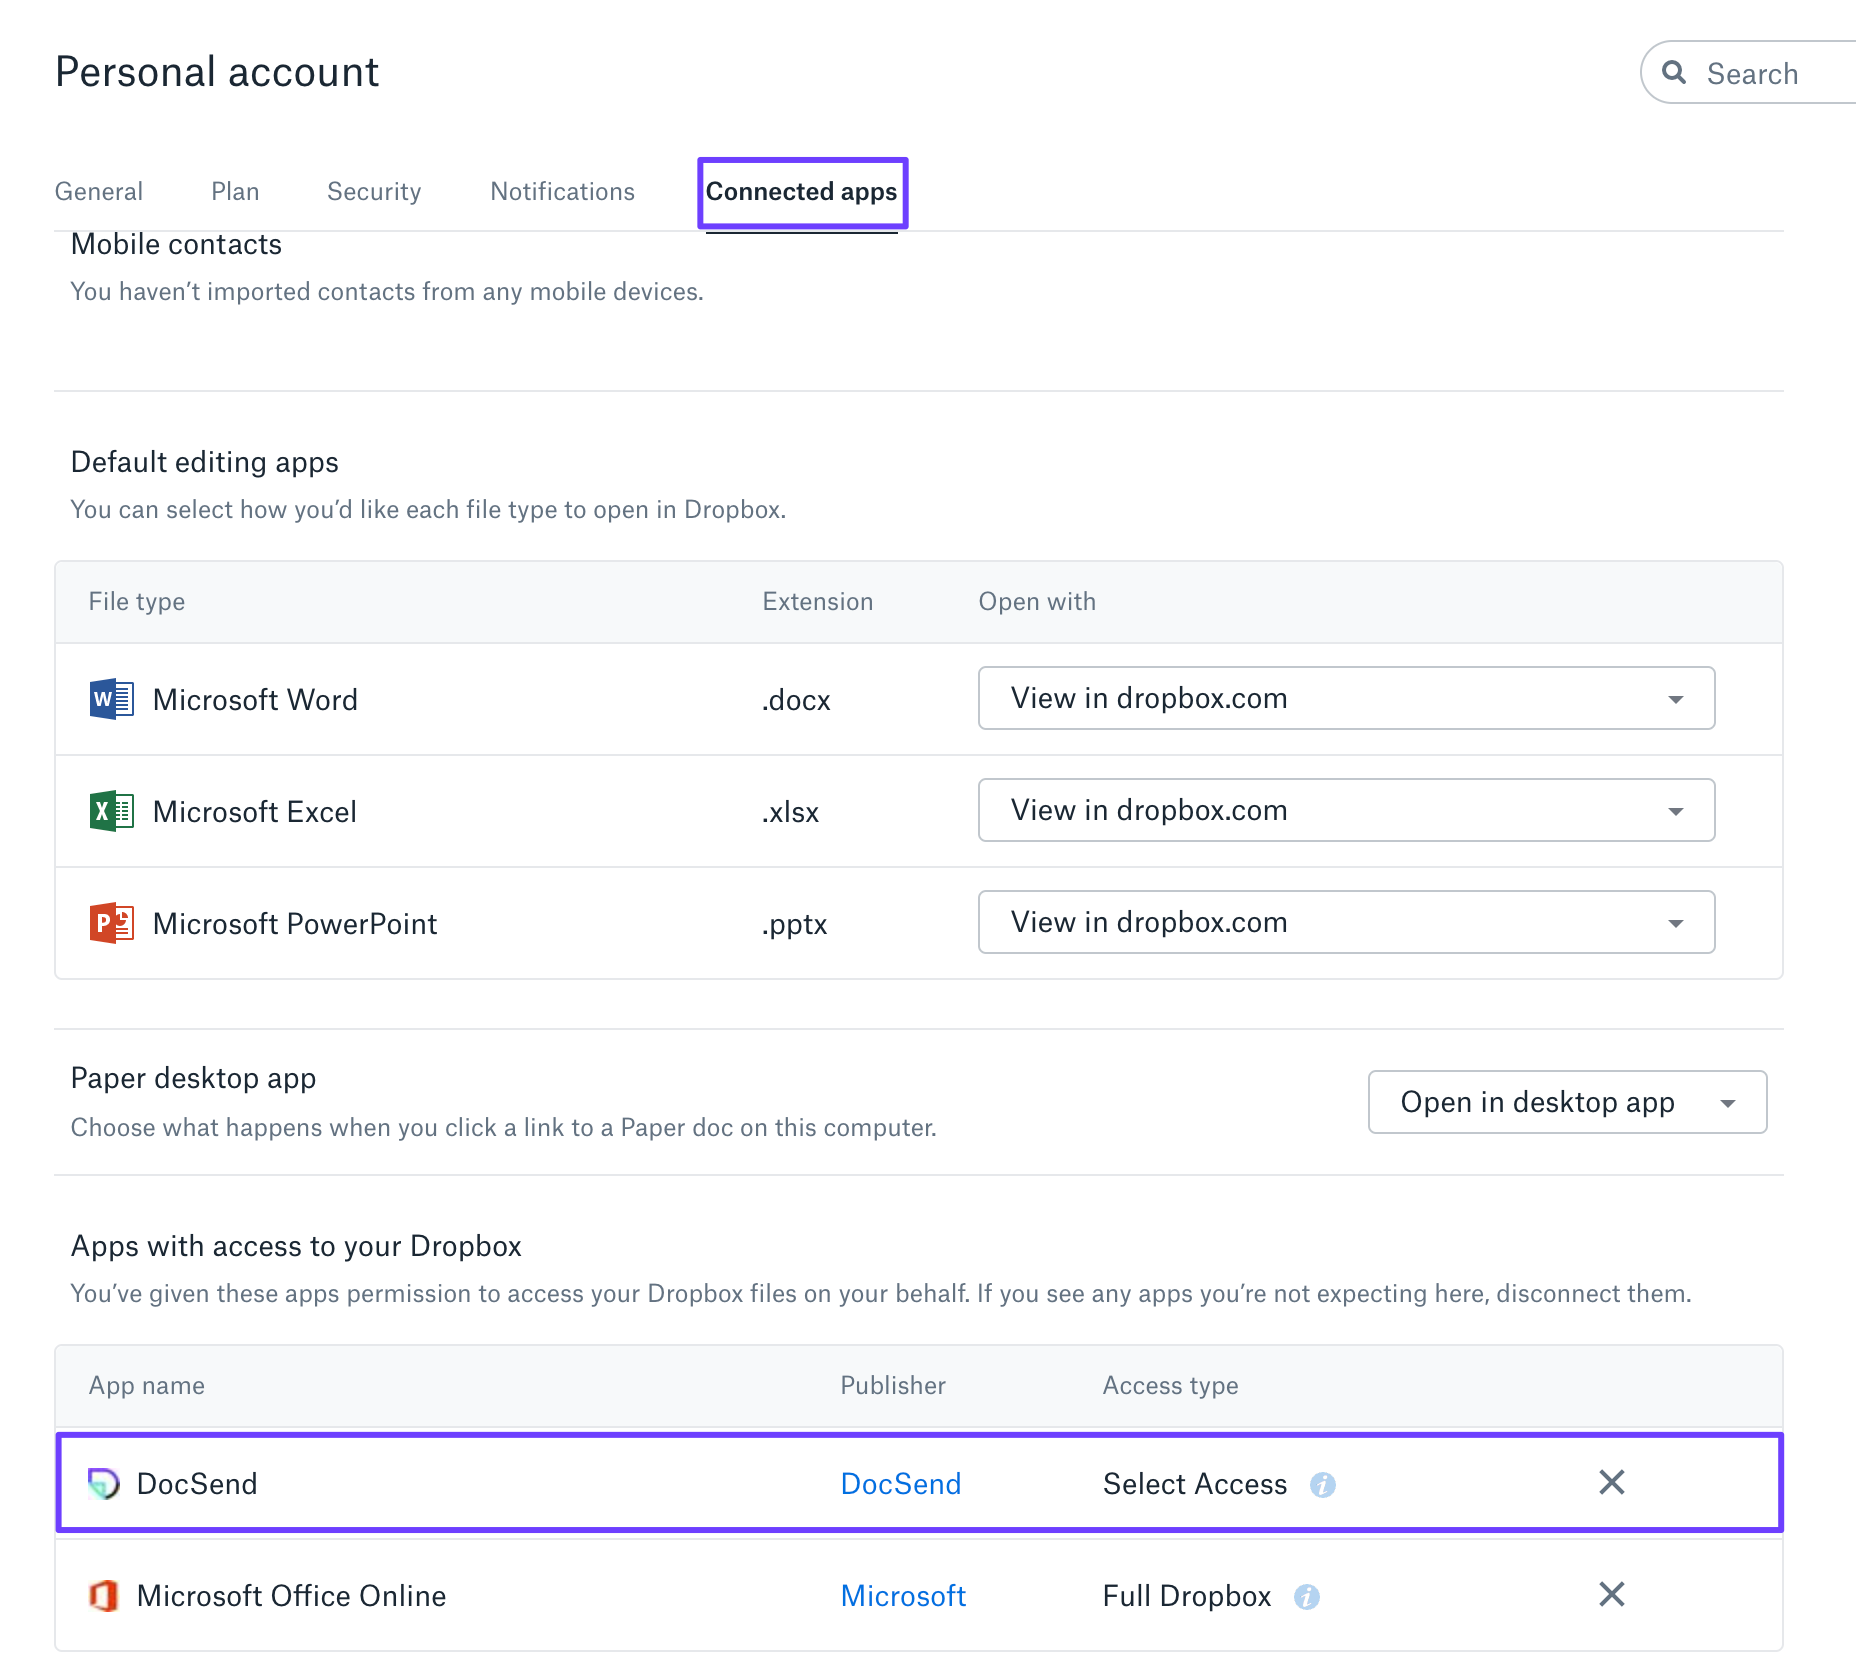Expand the Open in desktop app dropdown
1856x1664 pixels.
pyautogui.click(x=1567, y=1102)
